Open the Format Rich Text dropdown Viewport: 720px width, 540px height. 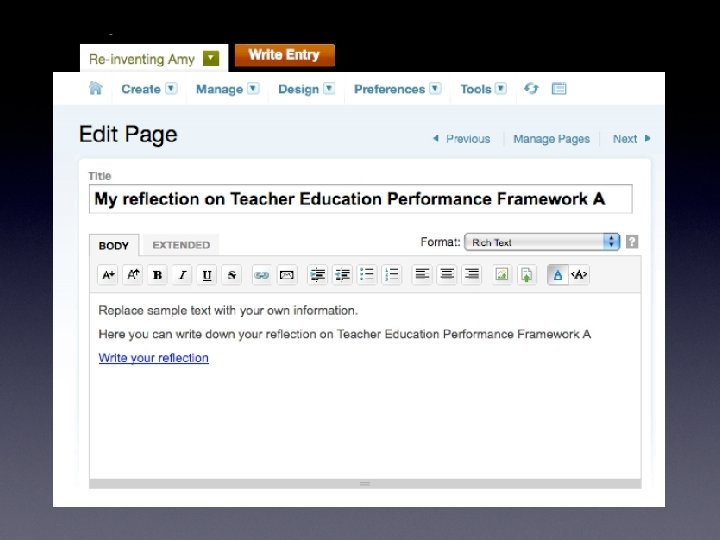(542, 242)
